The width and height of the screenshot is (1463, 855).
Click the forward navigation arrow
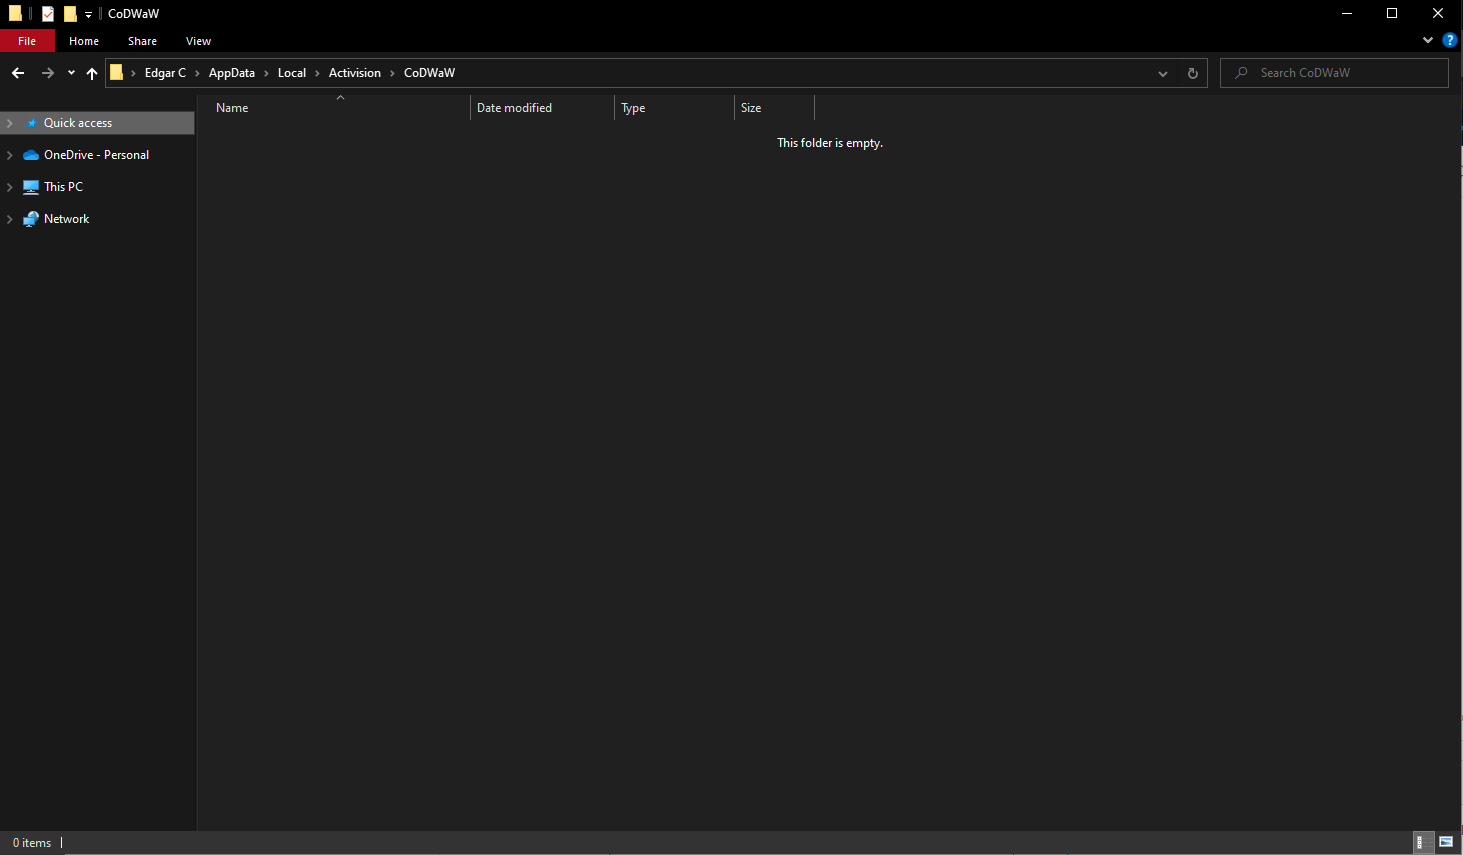(x=47, y=73)
